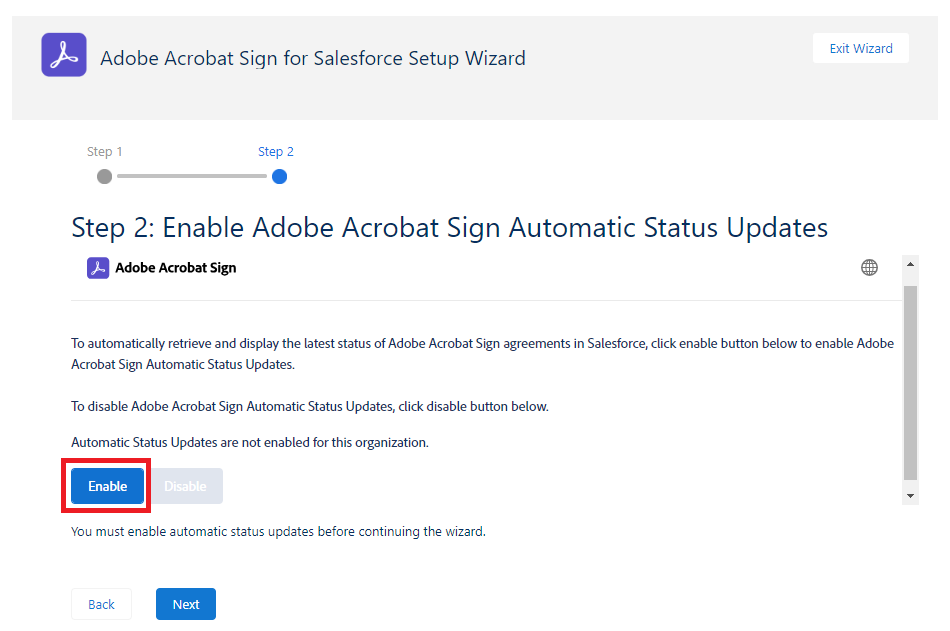Go back to the previous wizard step

click(x=101, y=604)
